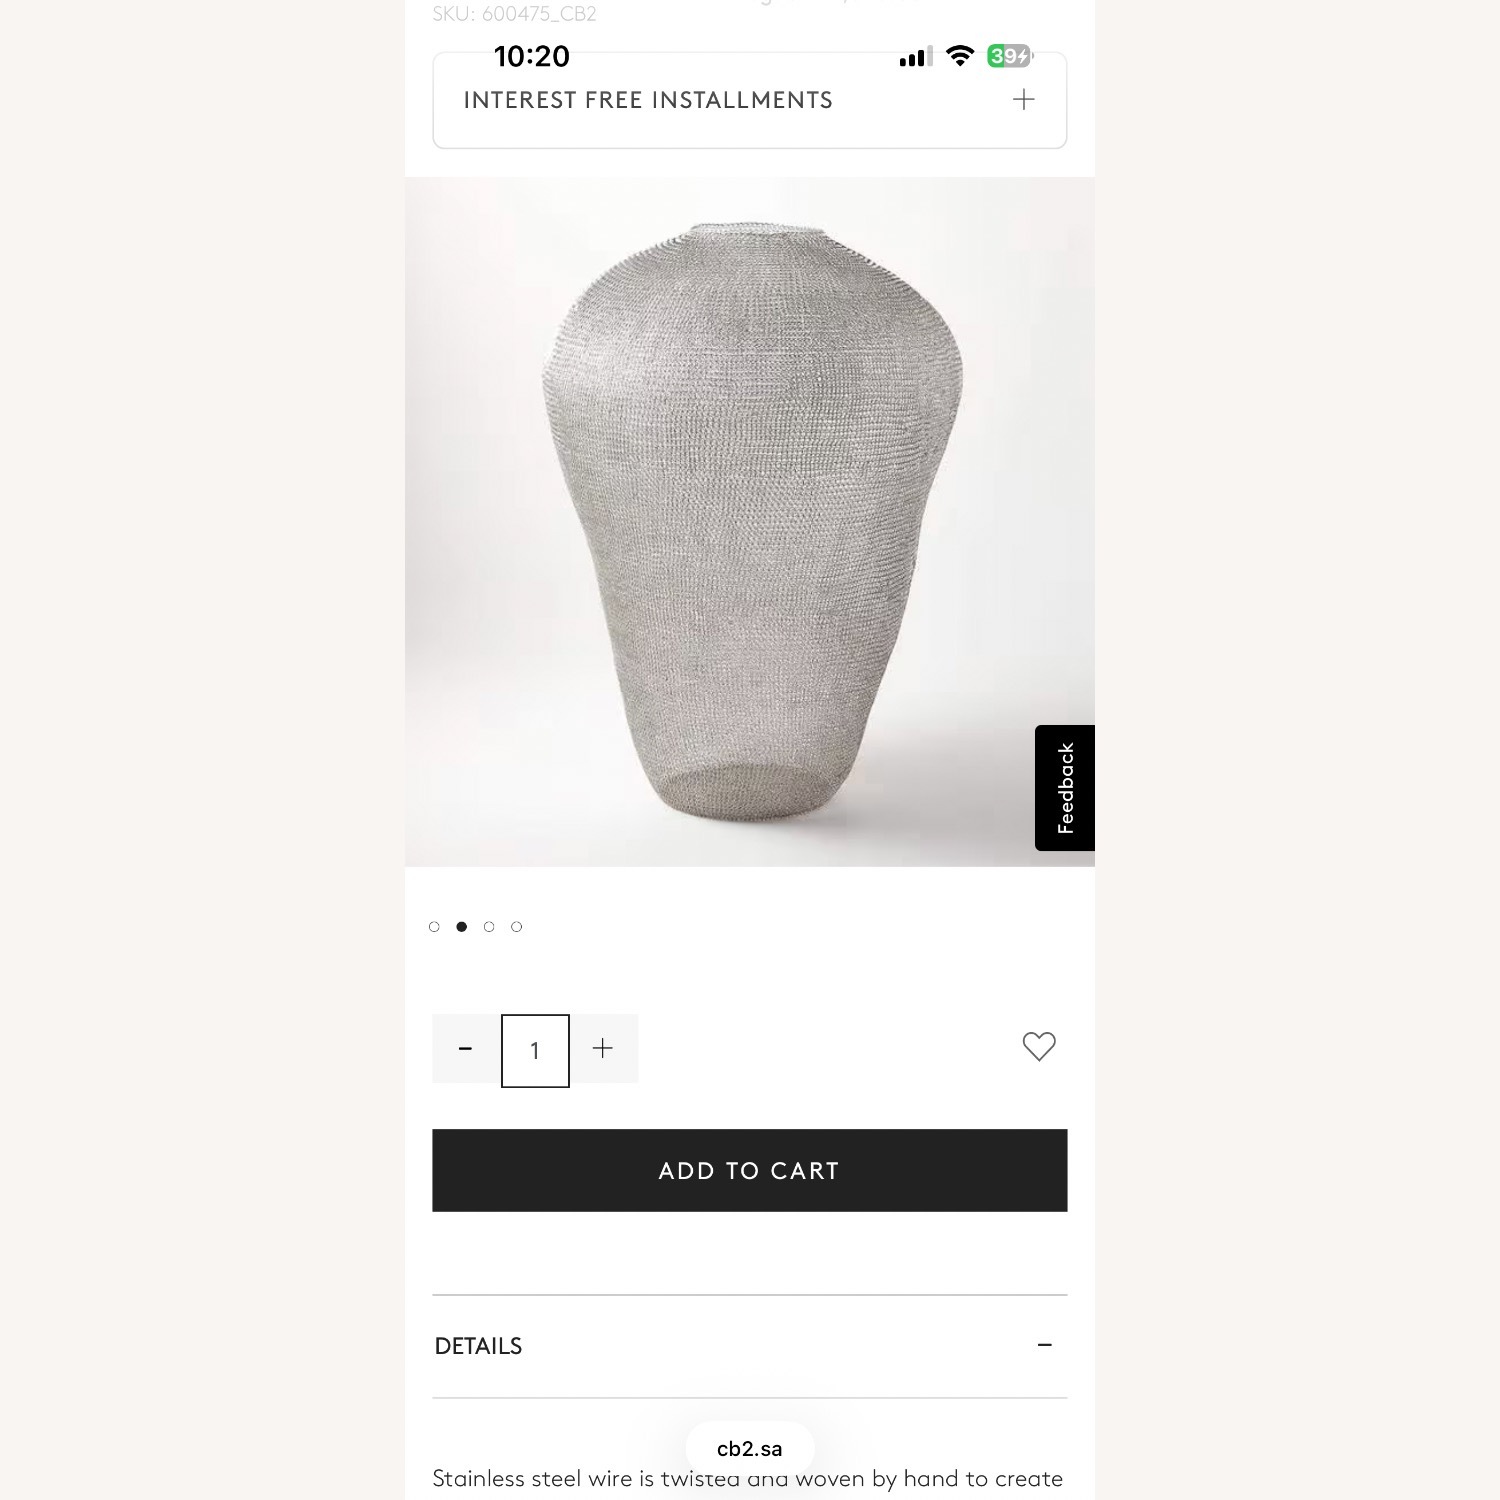Tap the 10:20 clock in status bar
Viewport: 1500px width, 1500px height.
[532, 56]
